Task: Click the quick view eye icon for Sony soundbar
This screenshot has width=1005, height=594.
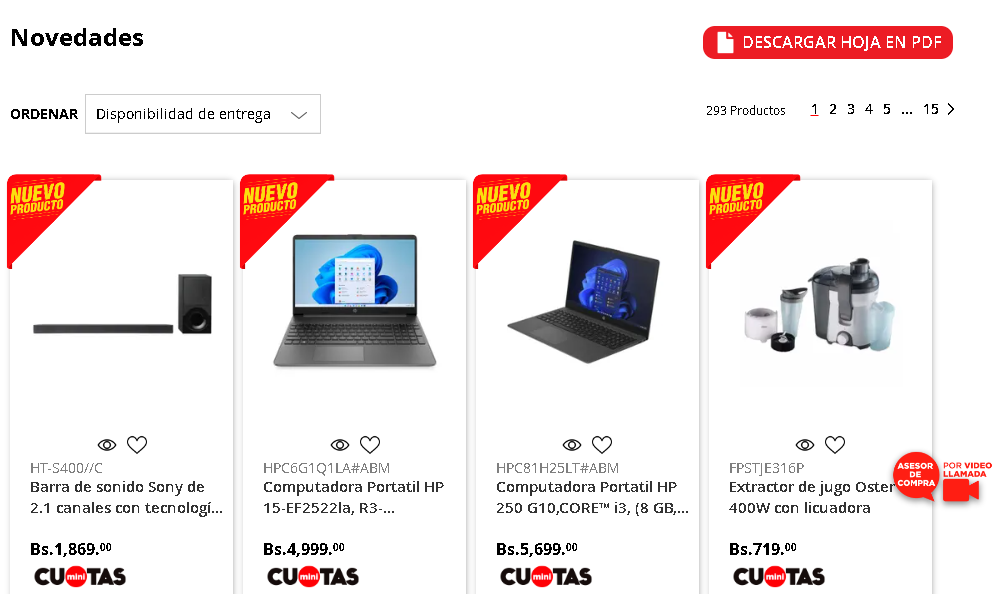Action: coord(106,445)
